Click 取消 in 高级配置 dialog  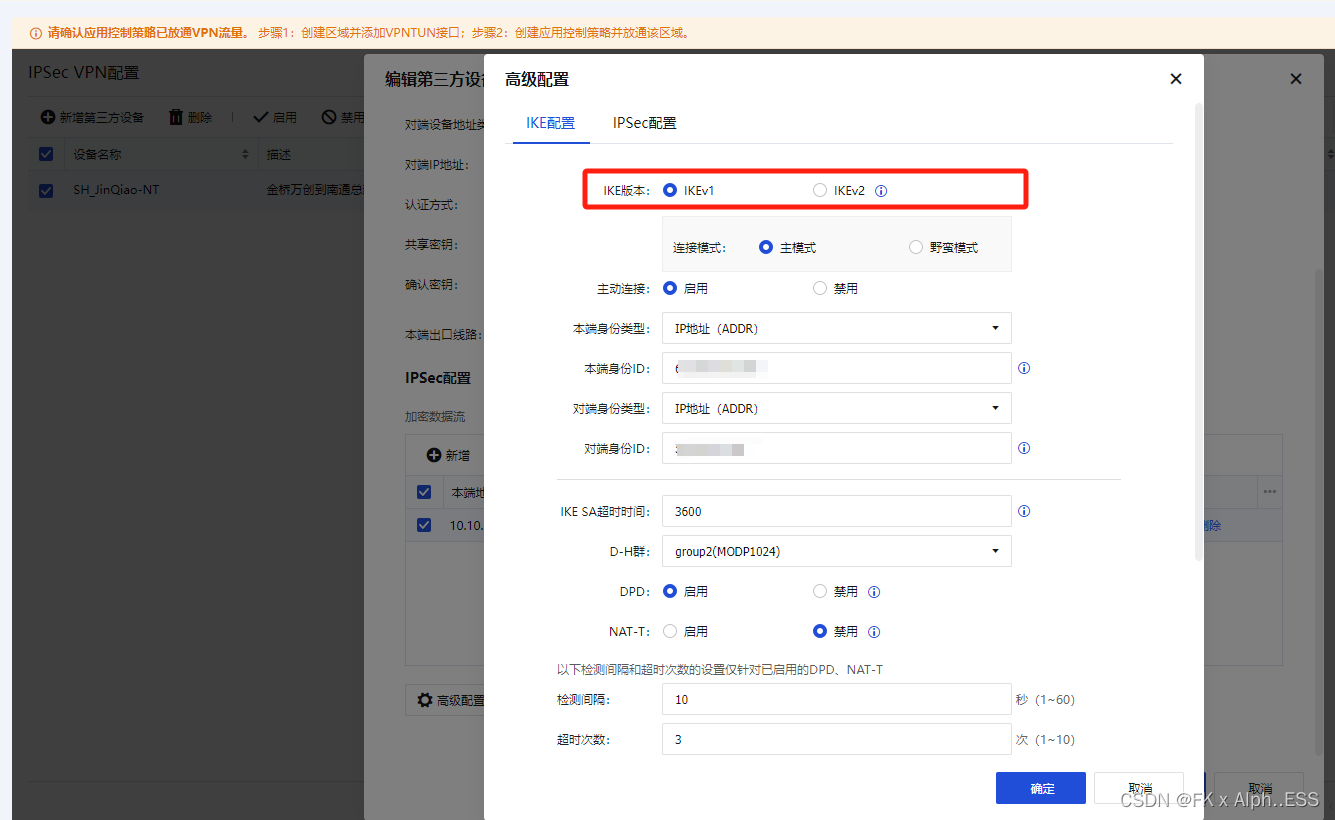coord(1139,788)
